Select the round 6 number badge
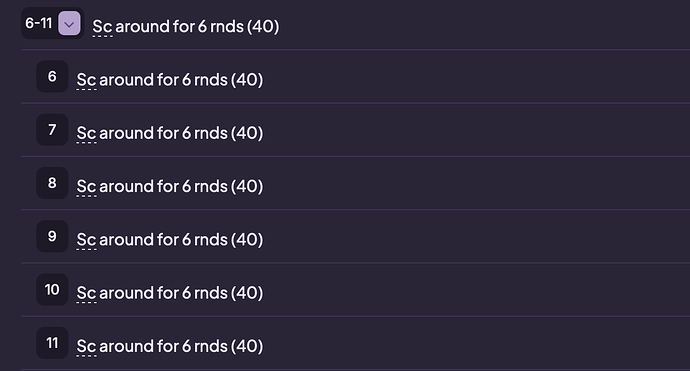 point(52,77)
